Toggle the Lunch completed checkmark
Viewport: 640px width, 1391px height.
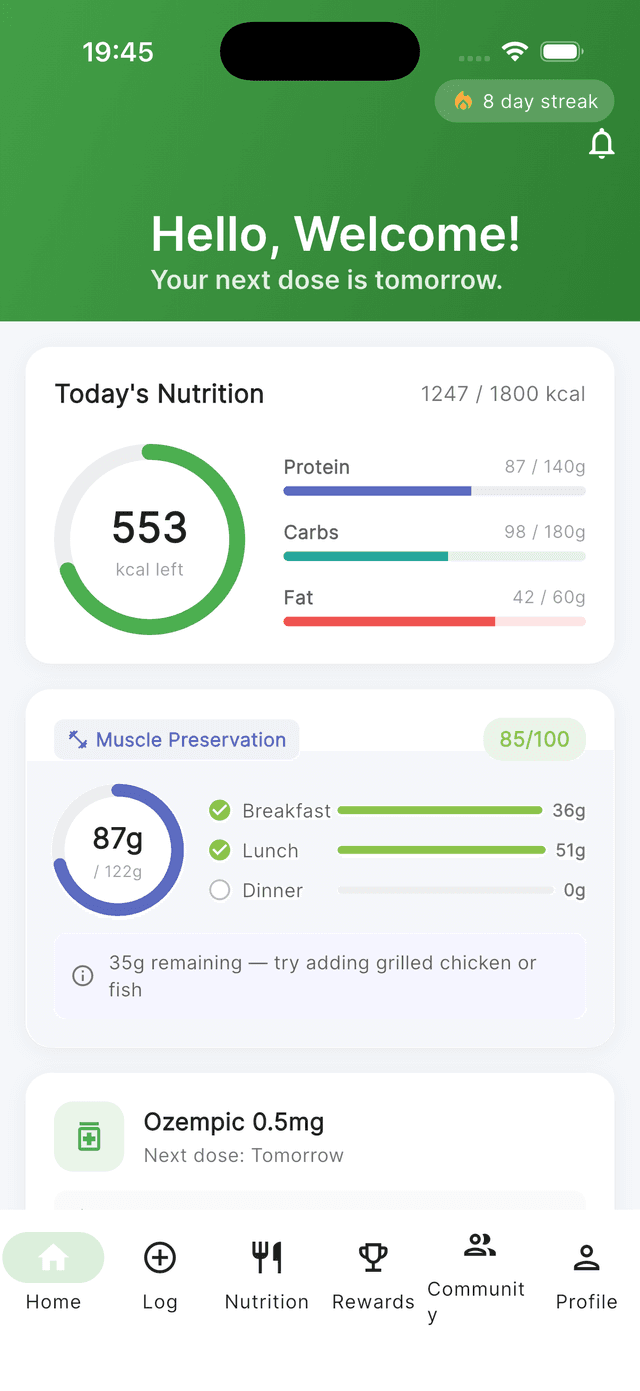(x=220, y=850)
